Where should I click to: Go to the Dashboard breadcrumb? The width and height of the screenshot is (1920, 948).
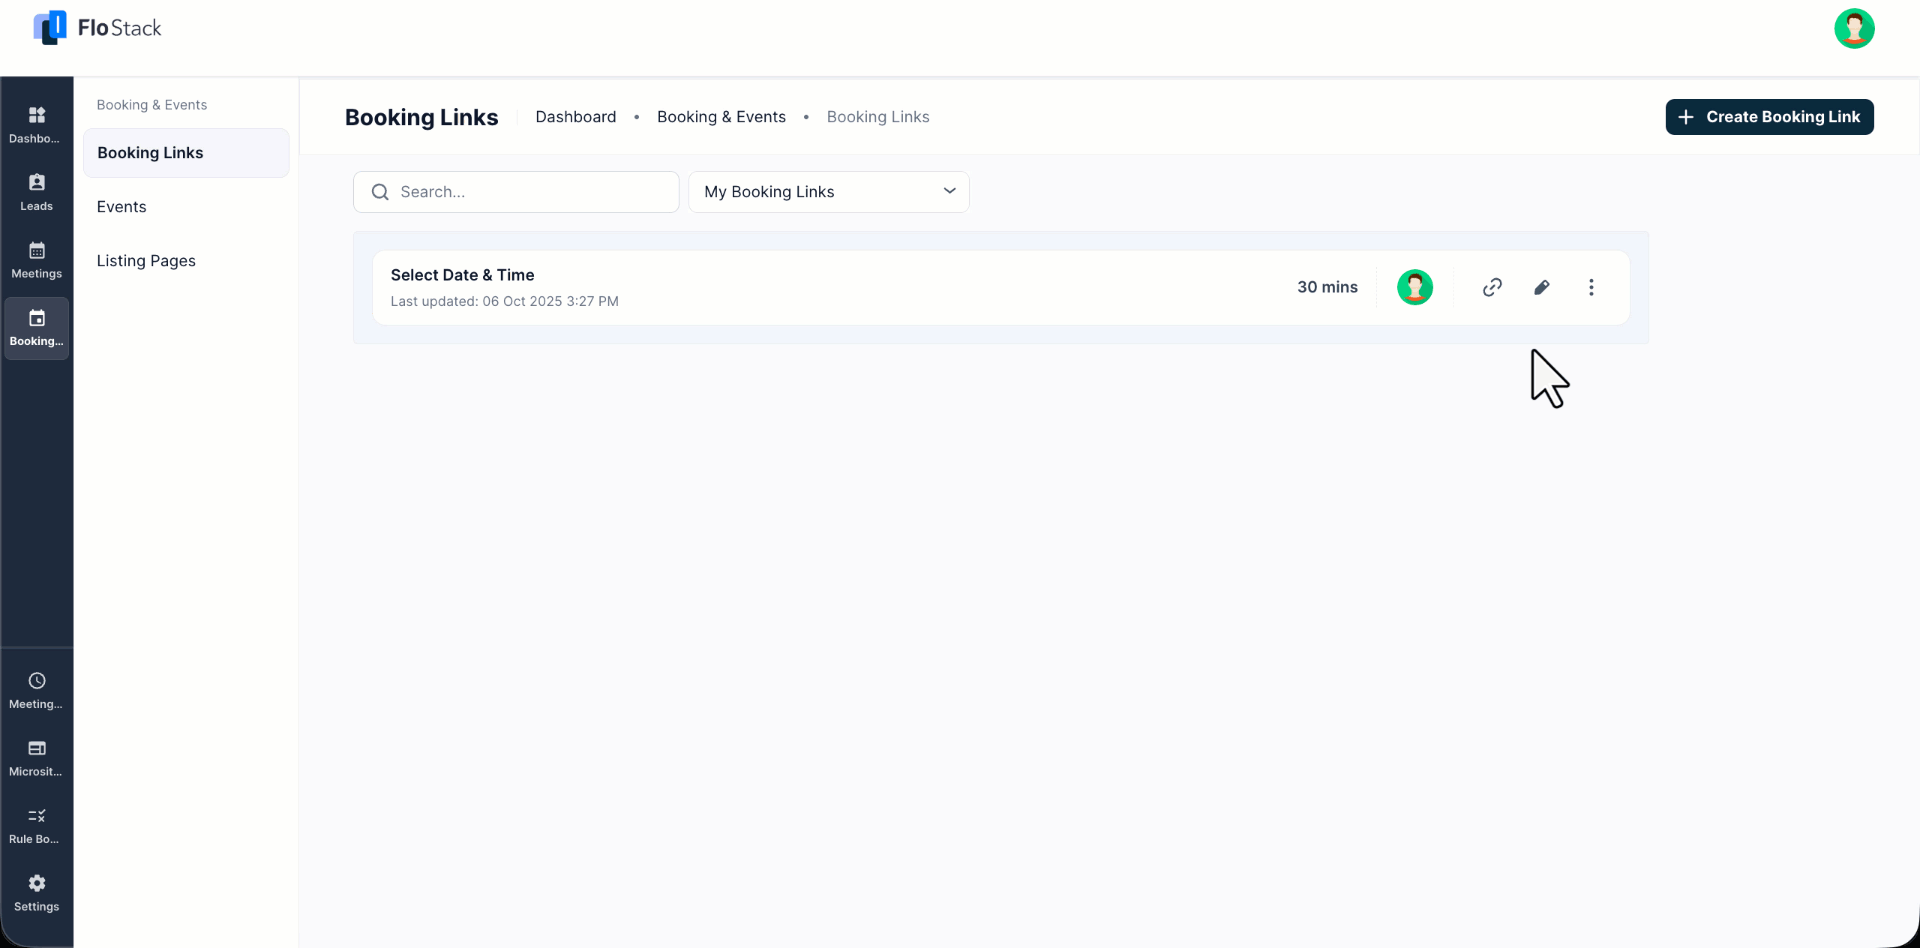[576, 117]
